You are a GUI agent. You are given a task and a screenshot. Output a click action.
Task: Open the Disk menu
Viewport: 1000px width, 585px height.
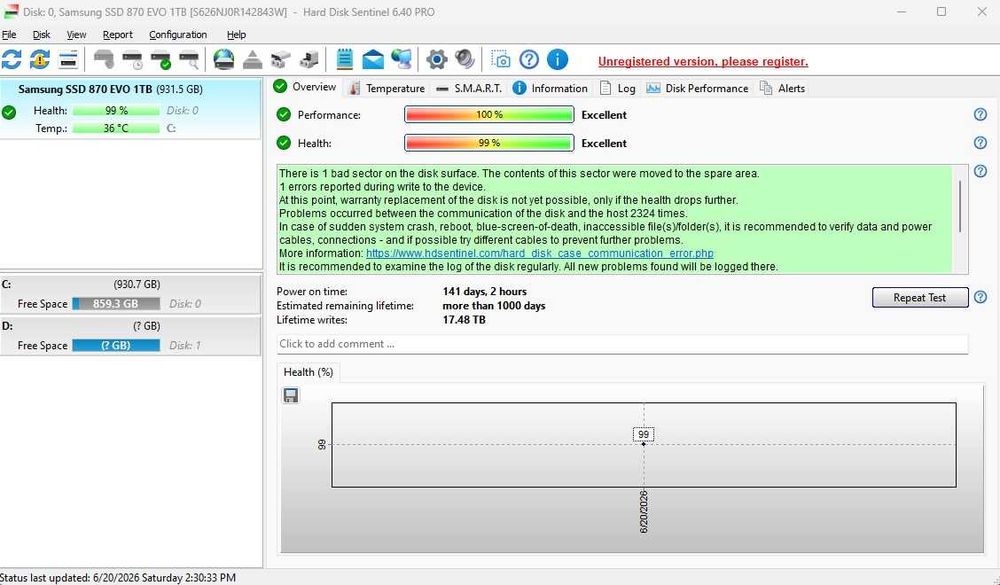tap(41, 34)
